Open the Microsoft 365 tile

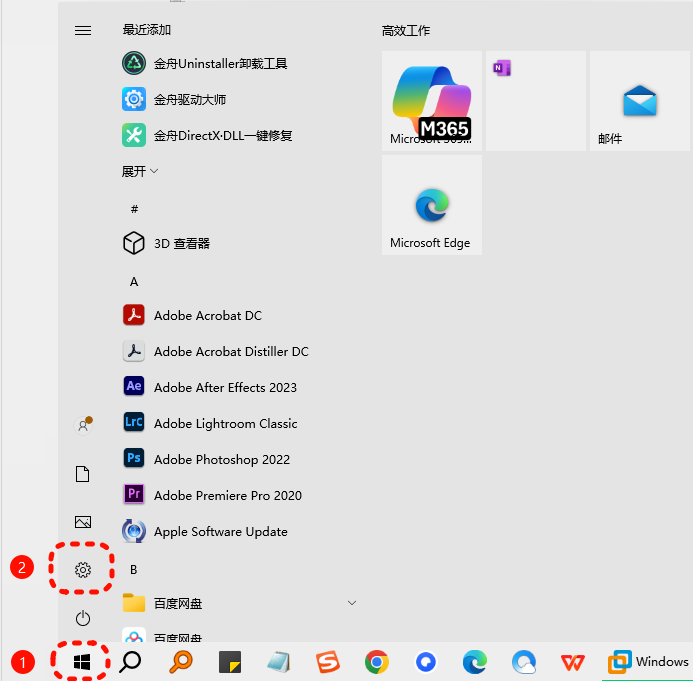[432, 101]
